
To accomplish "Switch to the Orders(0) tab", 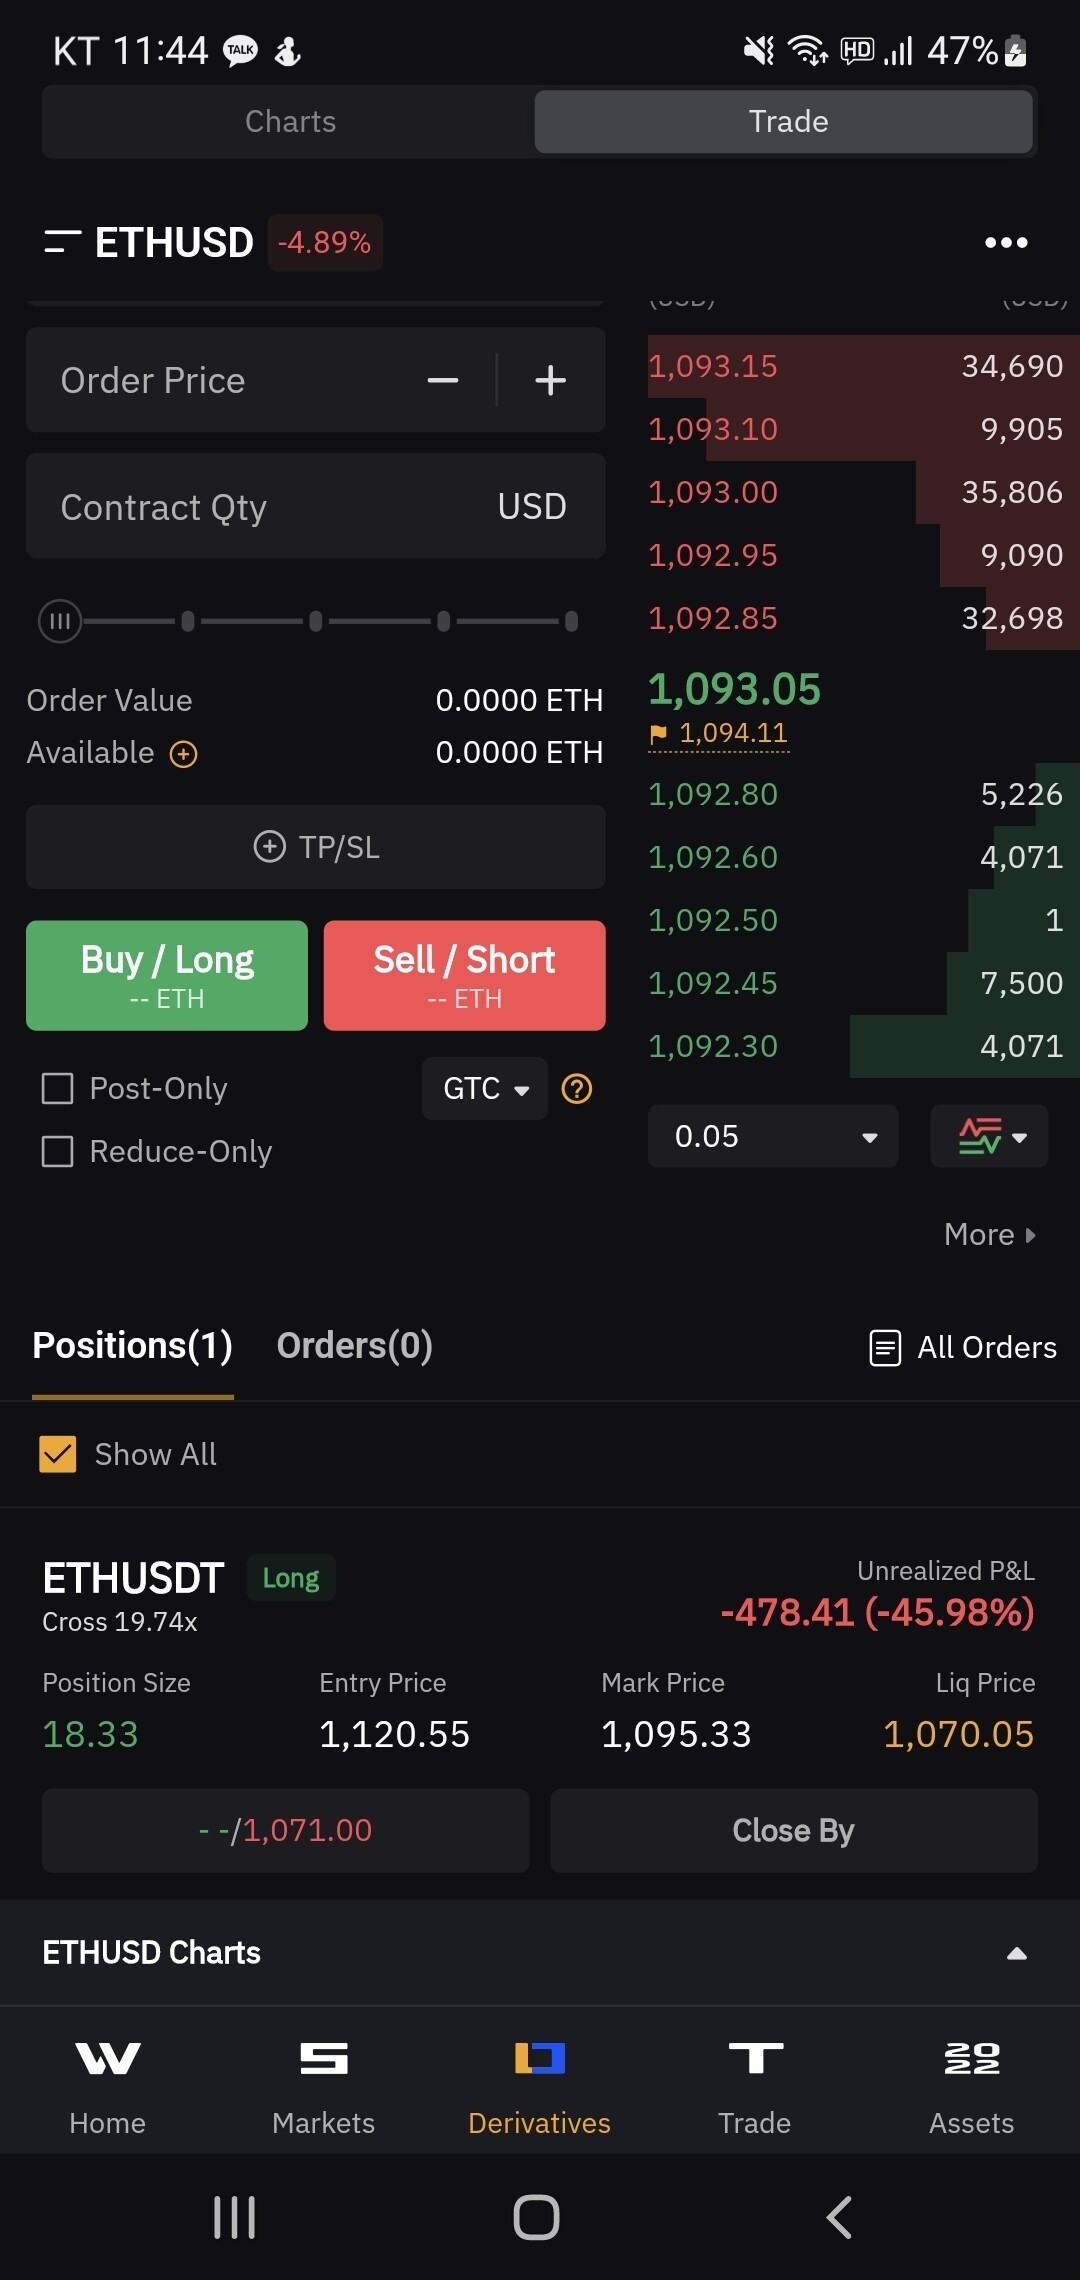I will click(x=354, y=1346).
